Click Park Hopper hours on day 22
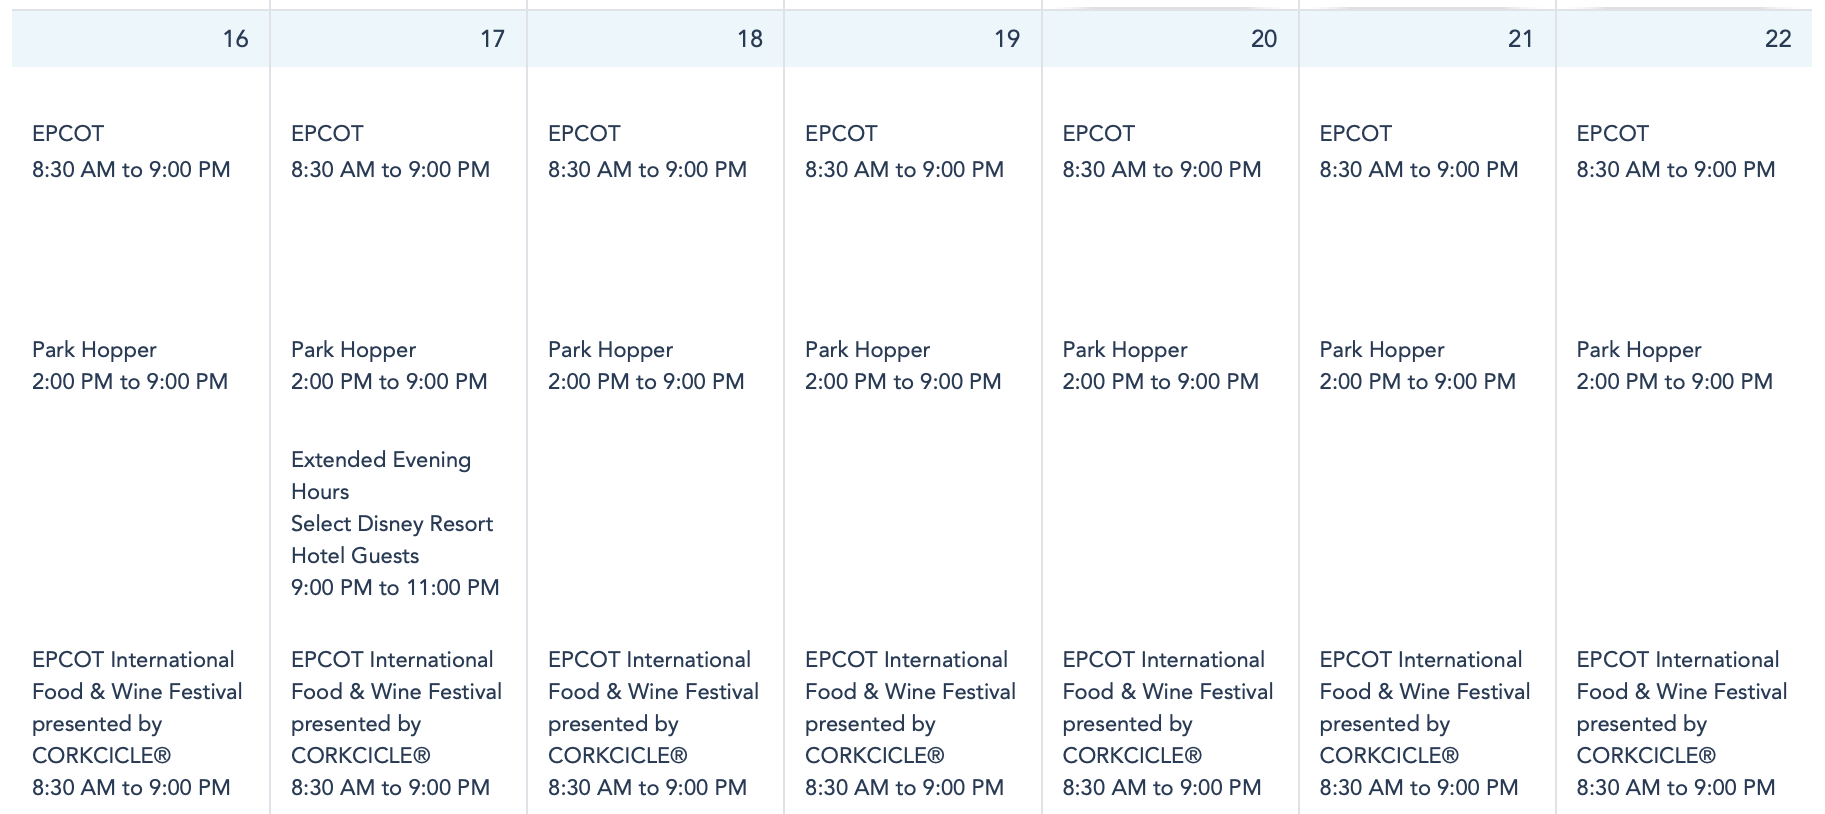The image size is (1825, 814). [x=1674, y=382]
